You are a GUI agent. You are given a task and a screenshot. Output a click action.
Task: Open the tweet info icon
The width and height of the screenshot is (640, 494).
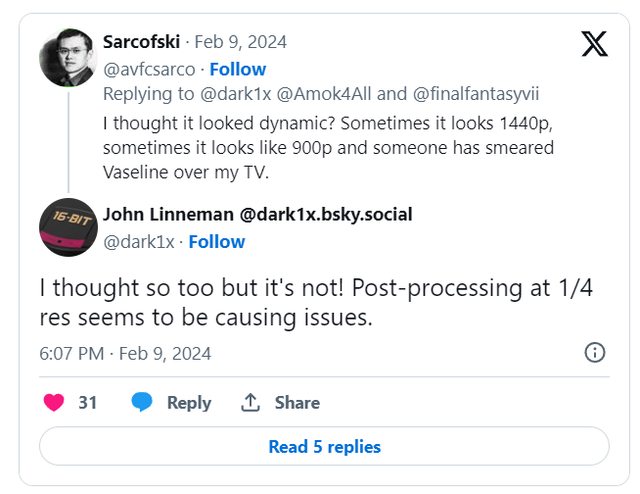(x=594, y=353)
